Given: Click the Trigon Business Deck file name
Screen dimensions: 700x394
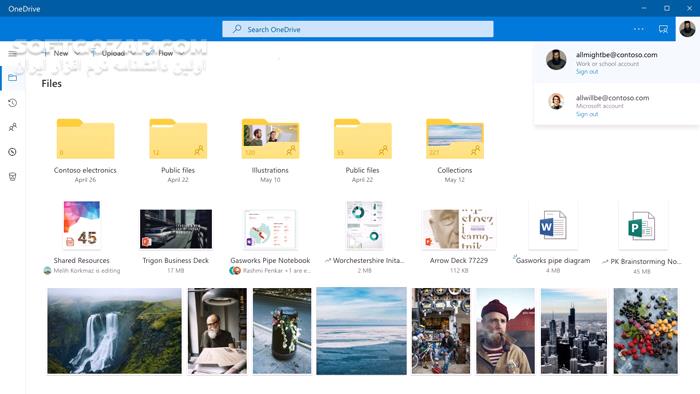Looking at the screenshot, I should click(x=175, y=260).
